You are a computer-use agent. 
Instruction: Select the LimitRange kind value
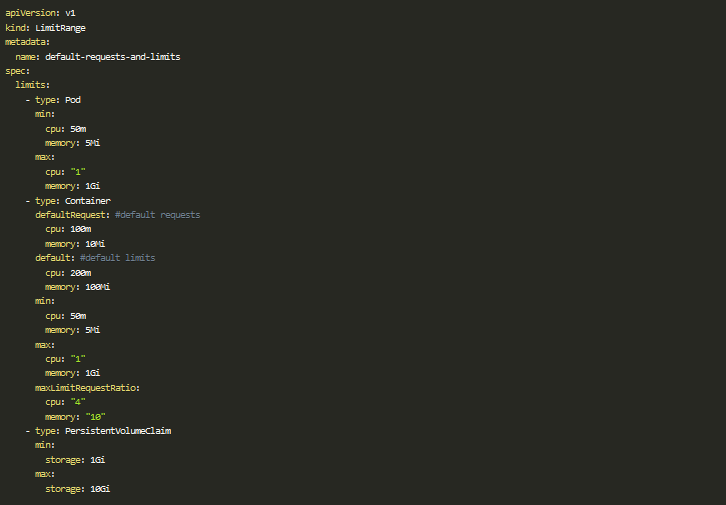pos(60,28)
